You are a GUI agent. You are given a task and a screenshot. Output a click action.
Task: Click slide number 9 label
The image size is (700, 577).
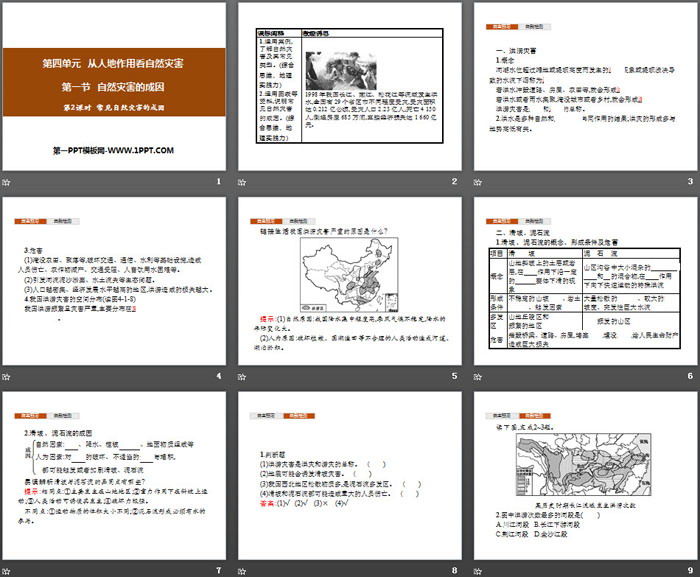[690, 570]
